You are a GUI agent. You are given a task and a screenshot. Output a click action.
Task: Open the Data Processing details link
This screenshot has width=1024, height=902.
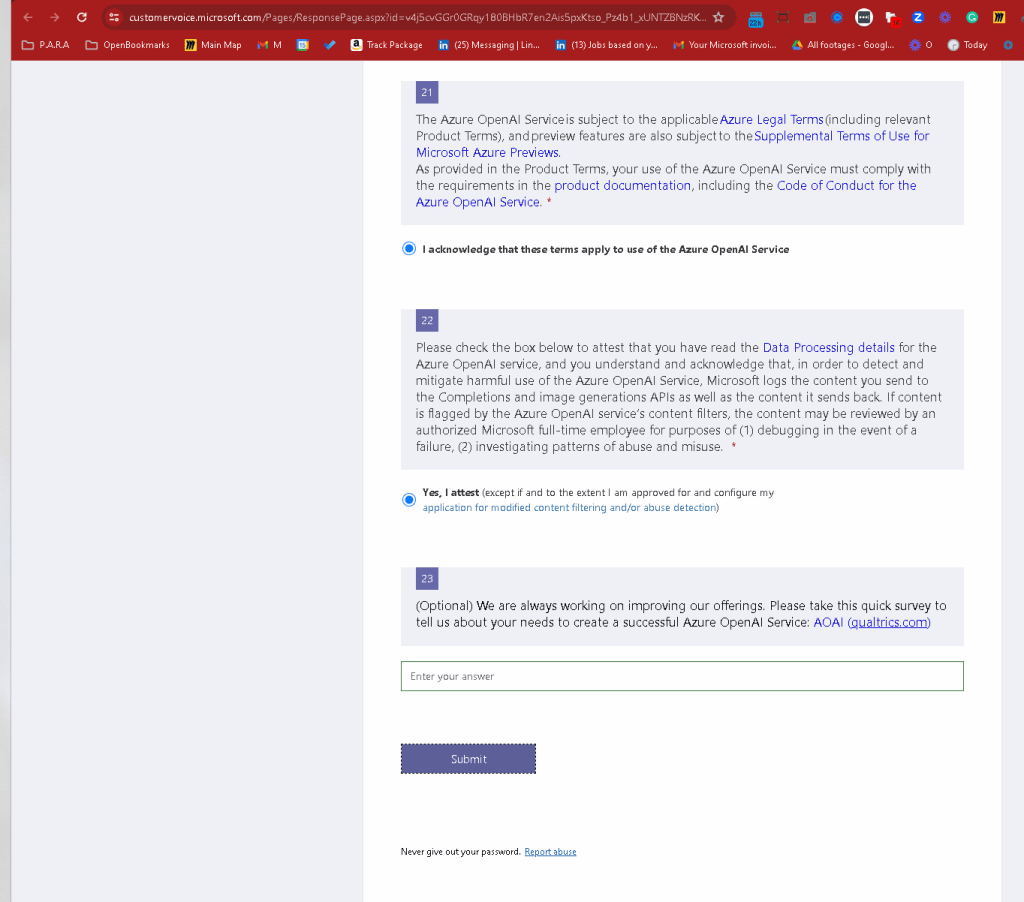tap(828, 347)
